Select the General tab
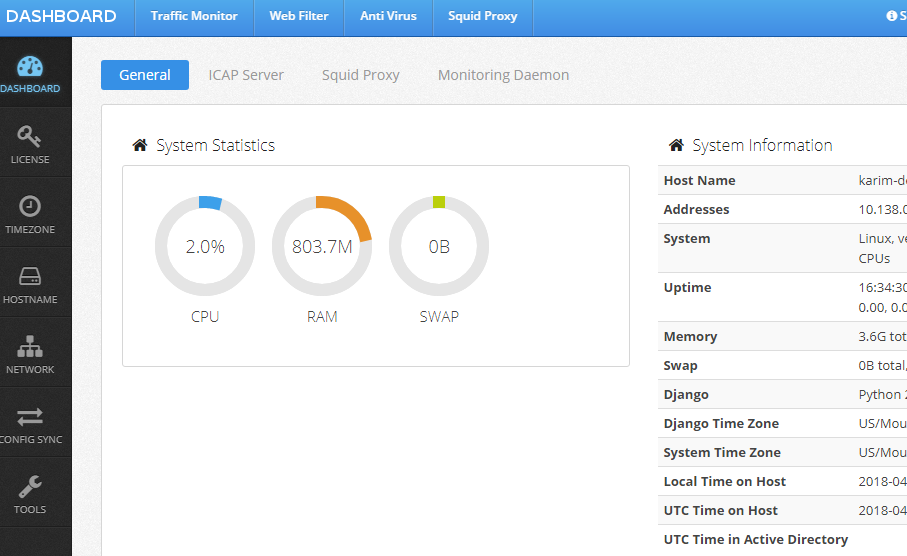 pos(145,75)
